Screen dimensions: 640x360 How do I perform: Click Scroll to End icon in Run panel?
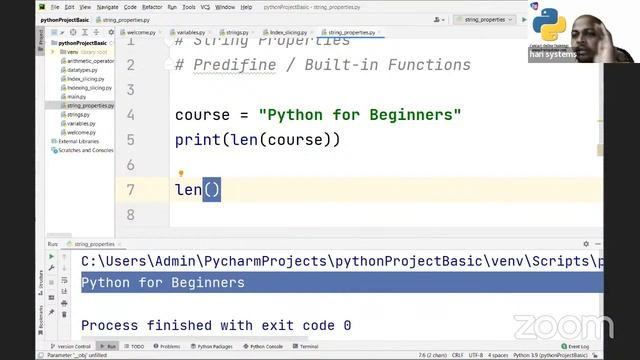coord(64,291)
